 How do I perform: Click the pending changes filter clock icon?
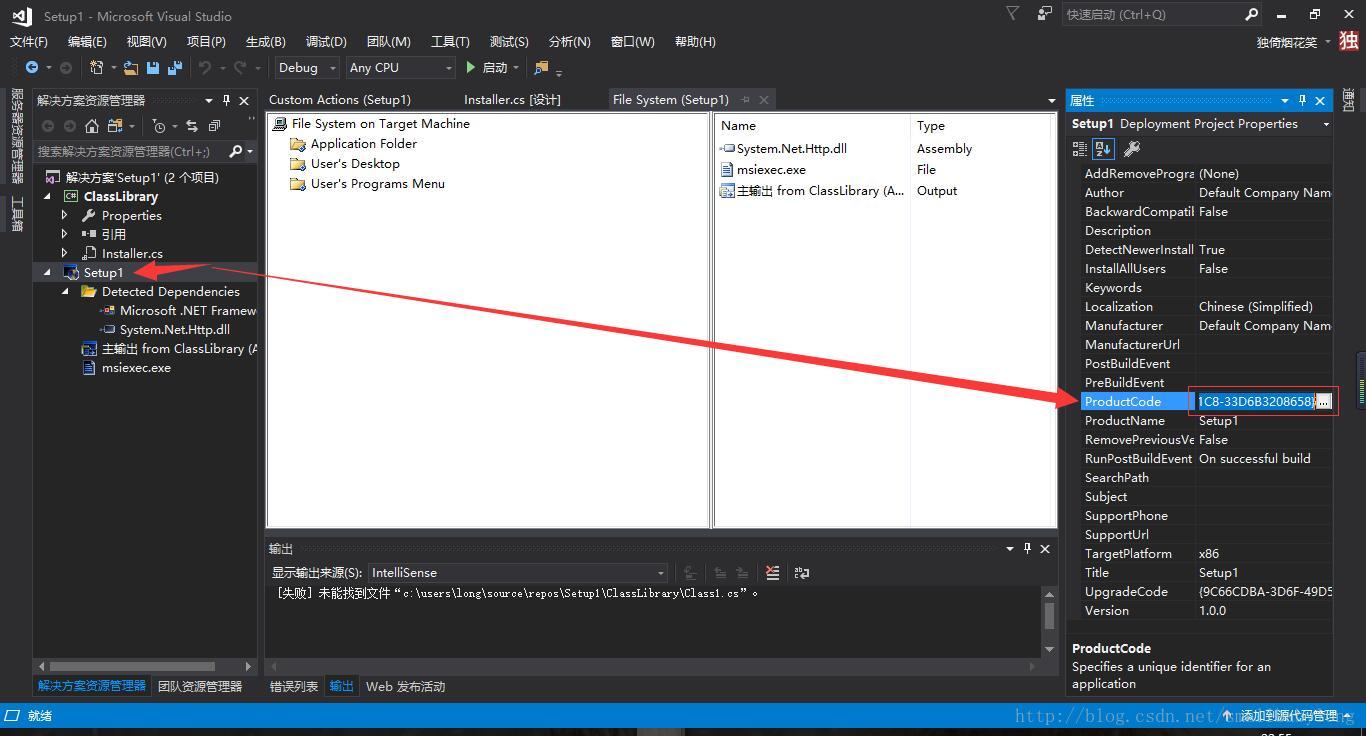pos(159,126)
